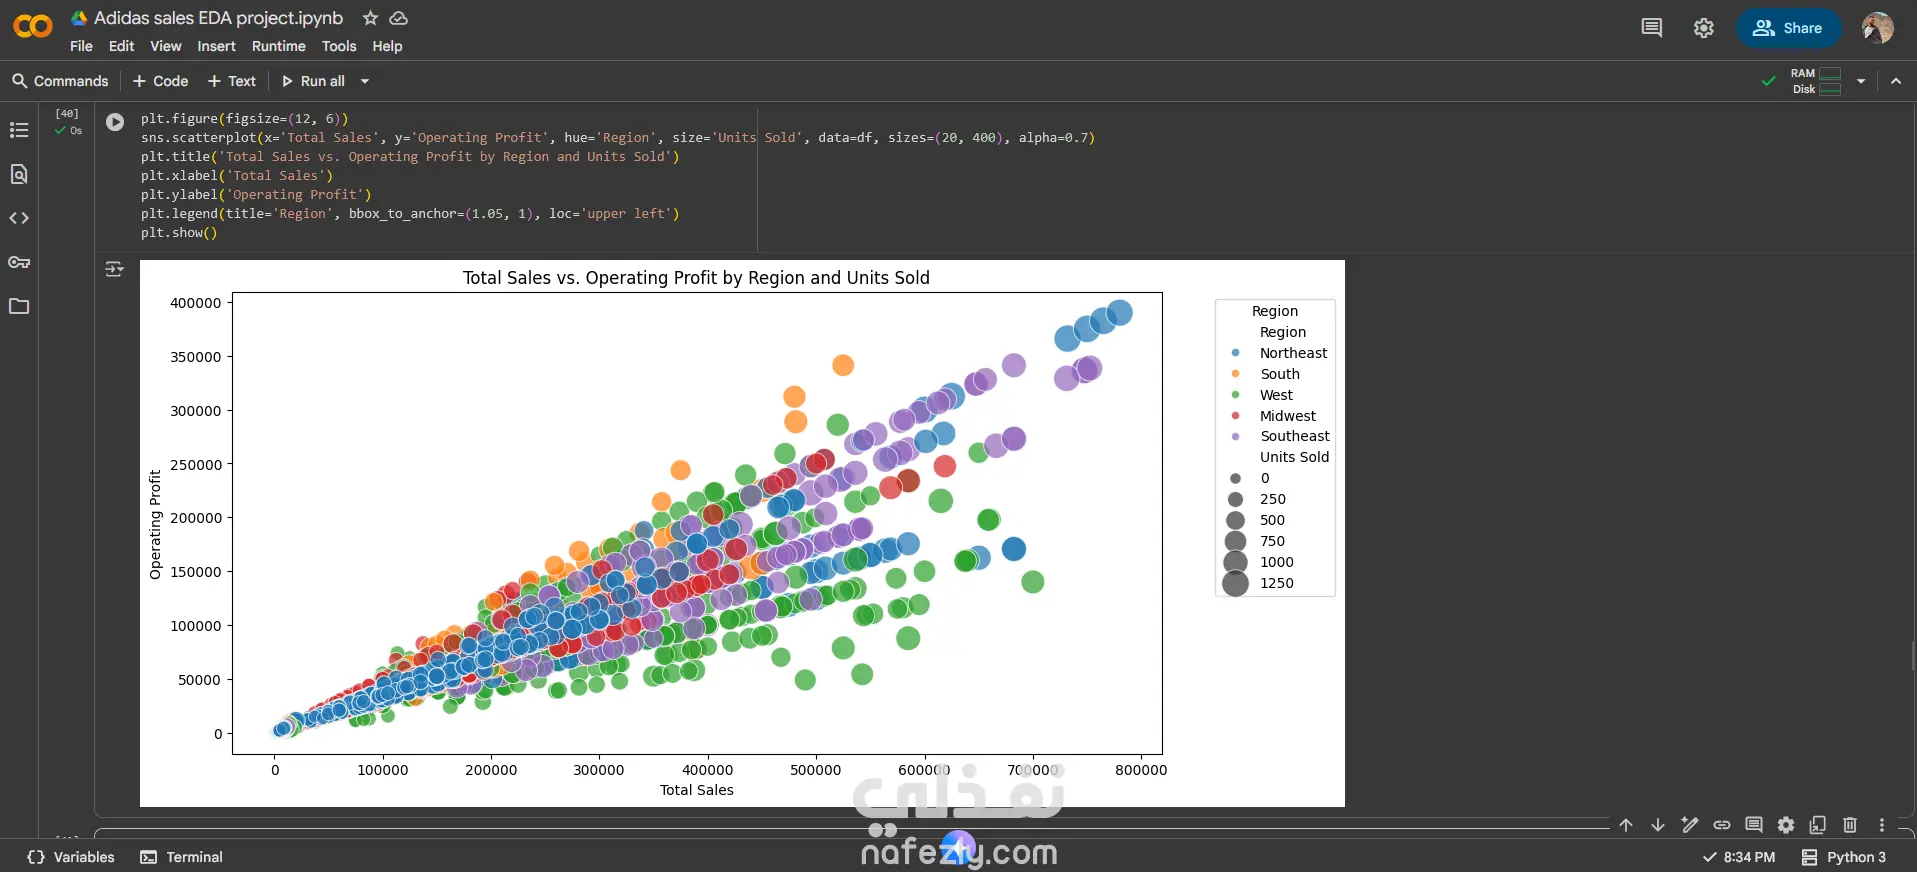Open the user account avatar
This screenshot has width=1917, height=872.
[x=1878, y=28]
